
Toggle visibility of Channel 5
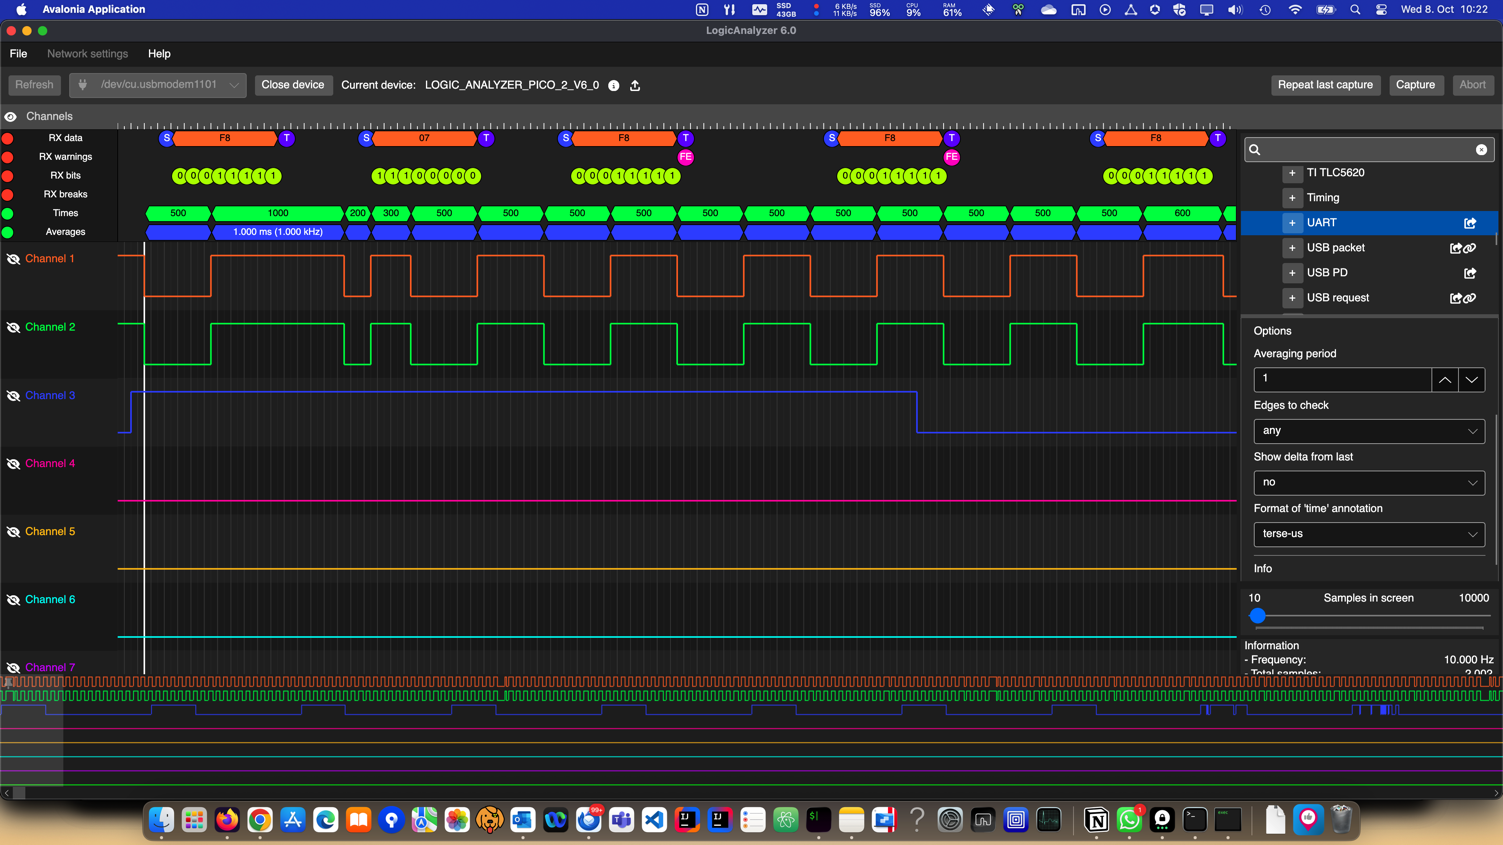pos(13,532)
